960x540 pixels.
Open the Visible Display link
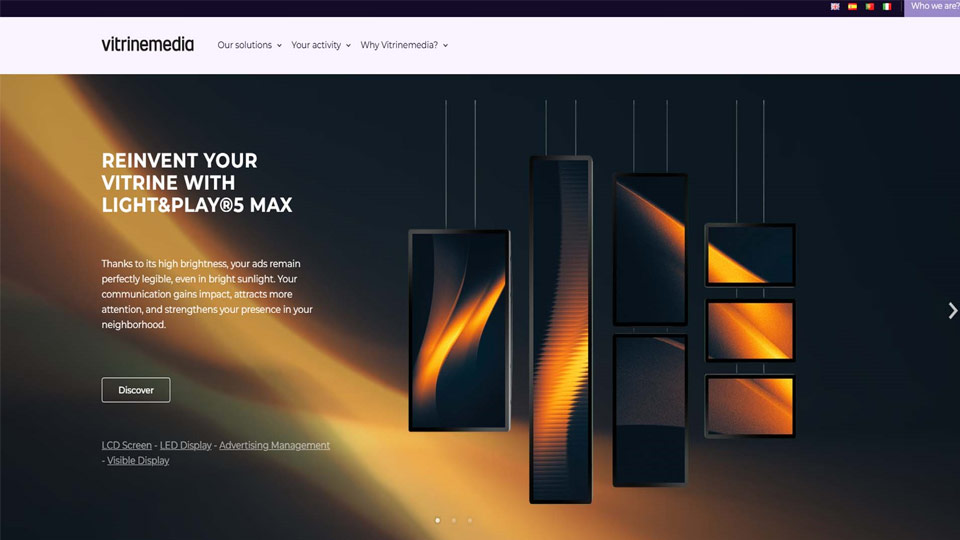click(138, 460)
